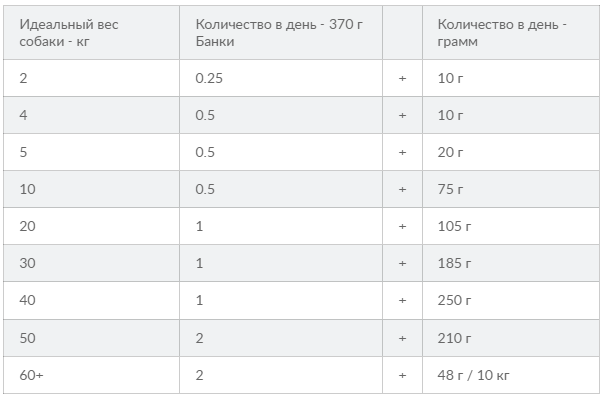The height and width of the screenshot is (401, 604).
Task: Click the 105 г cell
Action: (511, 226)
